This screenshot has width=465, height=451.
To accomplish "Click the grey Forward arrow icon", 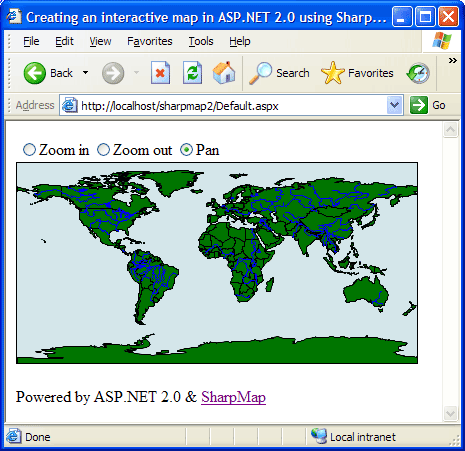I will tap(113, 73).
